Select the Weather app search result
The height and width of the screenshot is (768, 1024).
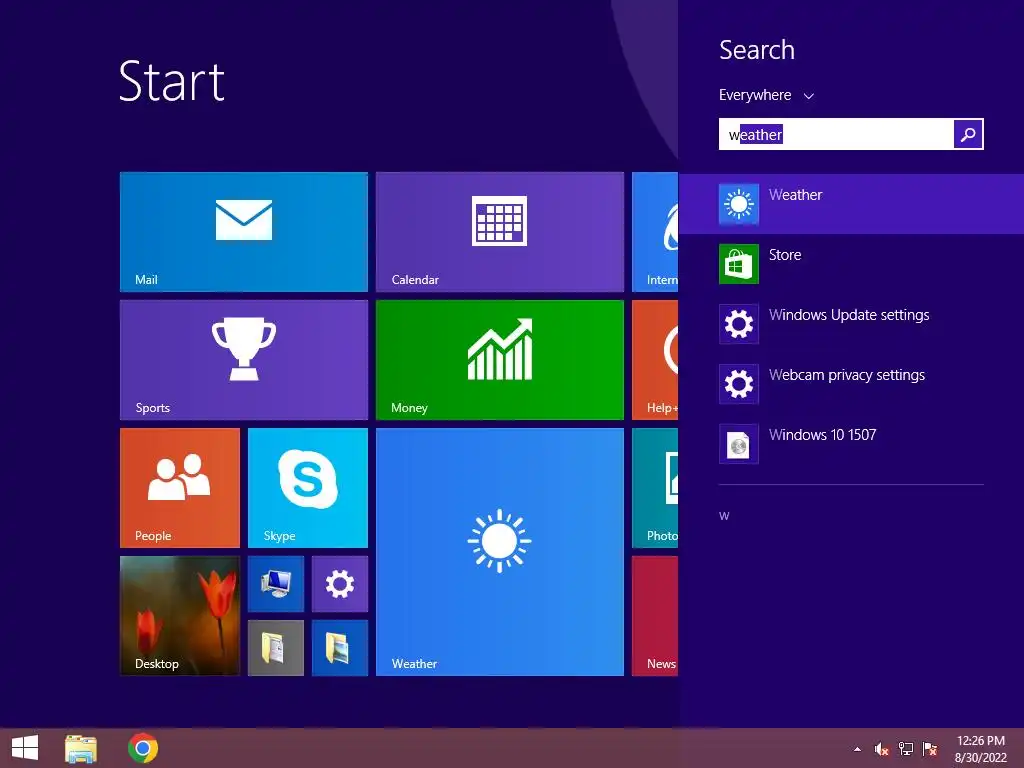point(851,204)
